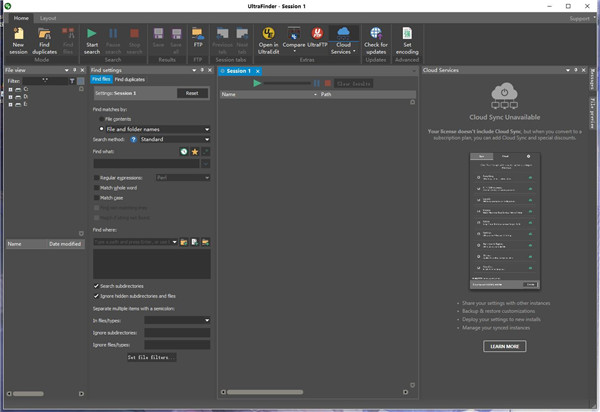Enable the Regular expressions checkbox
Viewport: 600px width, 412px height.
point(96,178)
